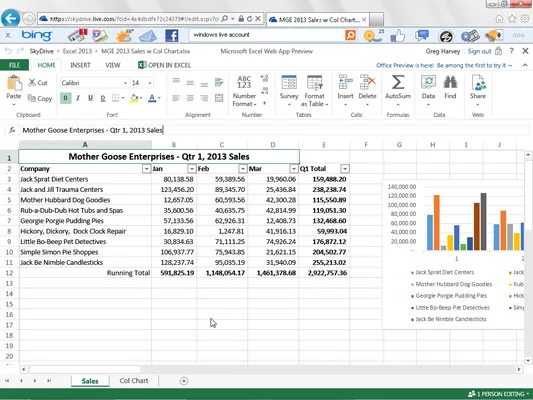Open the font color A swatch

pyautogui.click(x=152, y=98)
